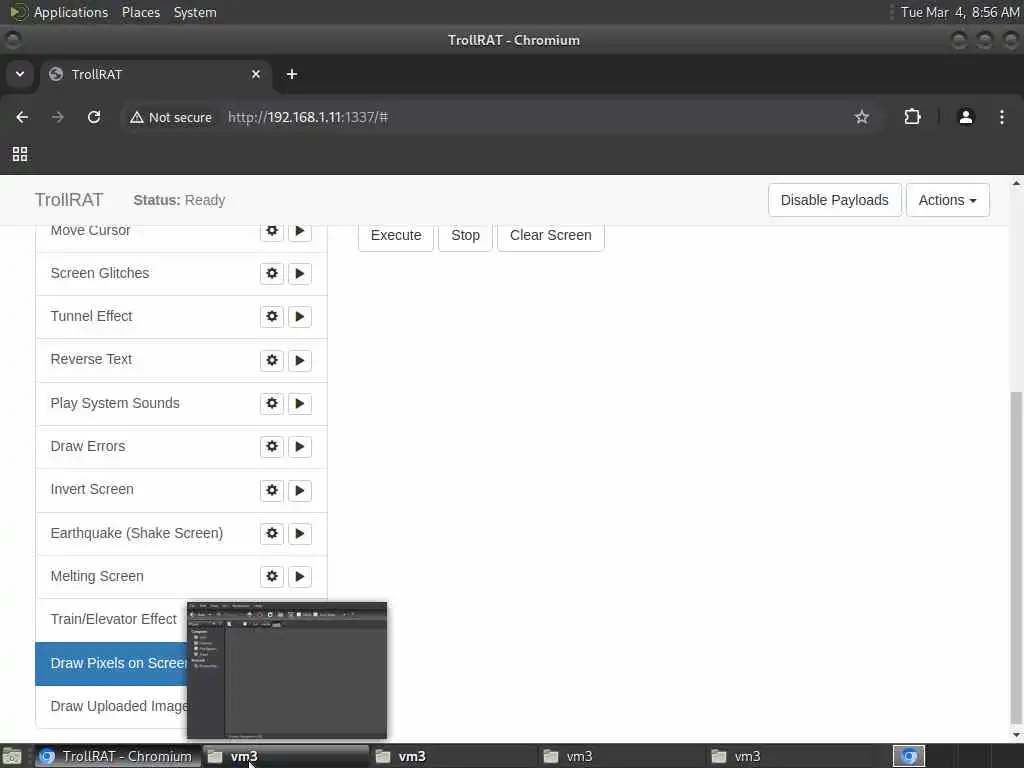Open settings gear for Screen Glitches

(272, 273)
